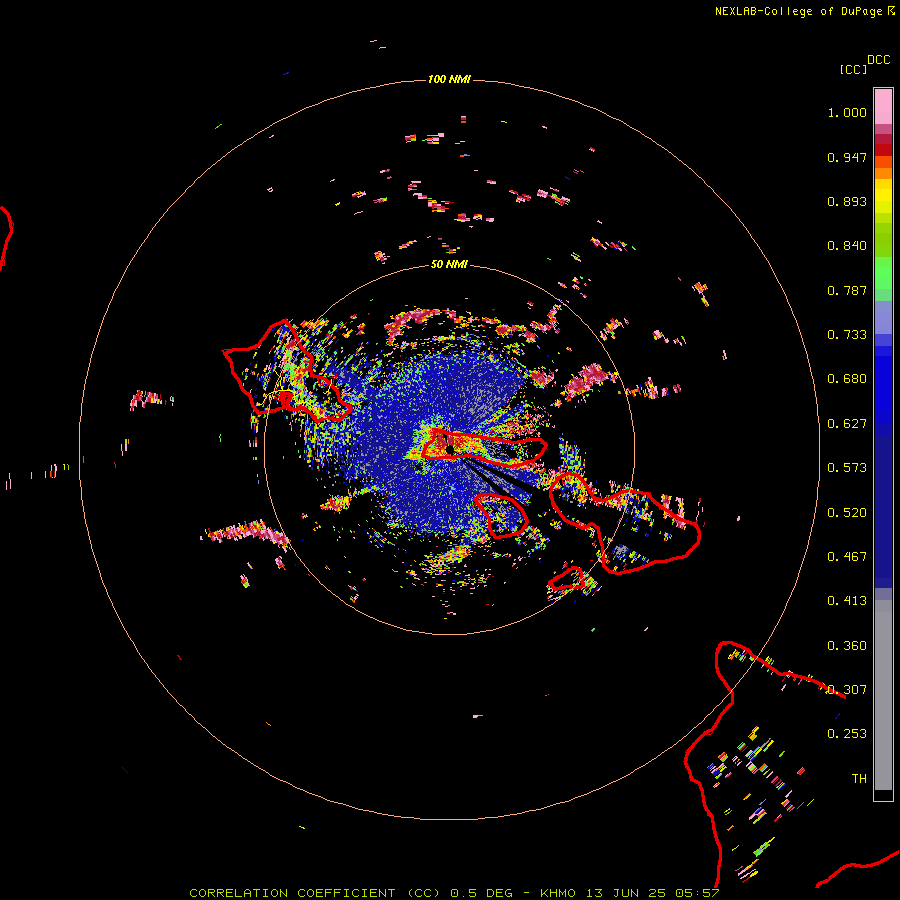Click the gray color band beside 0.360

click(883, 695)
